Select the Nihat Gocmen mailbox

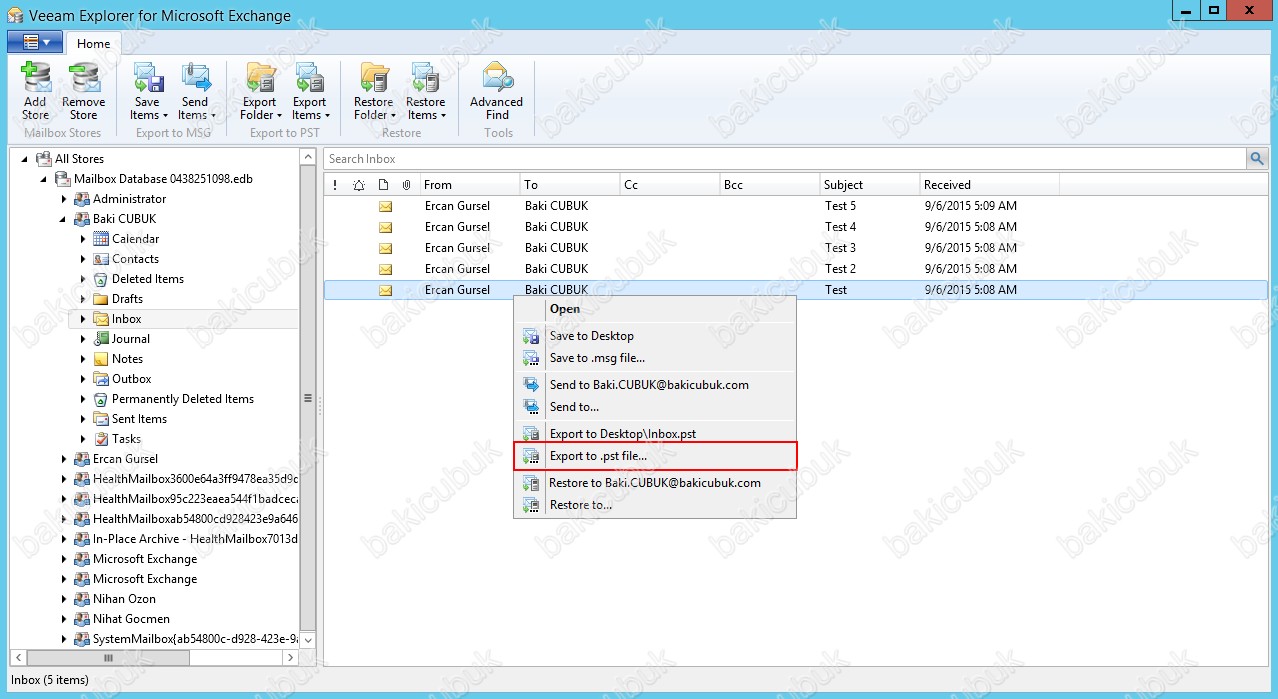tap(131, 619)
